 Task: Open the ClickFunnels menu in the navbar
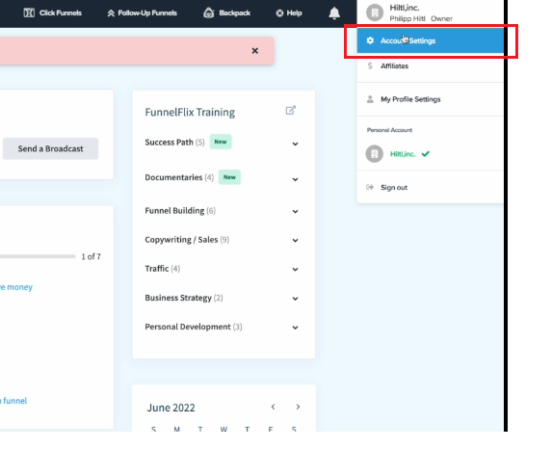click(52, 13)
